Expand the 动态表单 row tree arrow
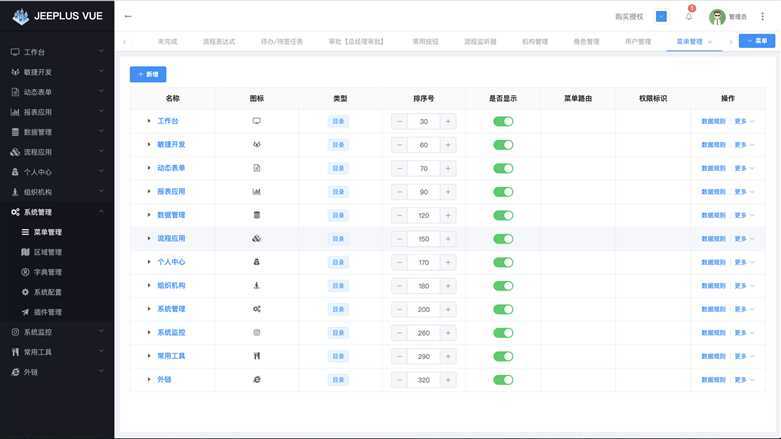 click(x=148, y=168)
